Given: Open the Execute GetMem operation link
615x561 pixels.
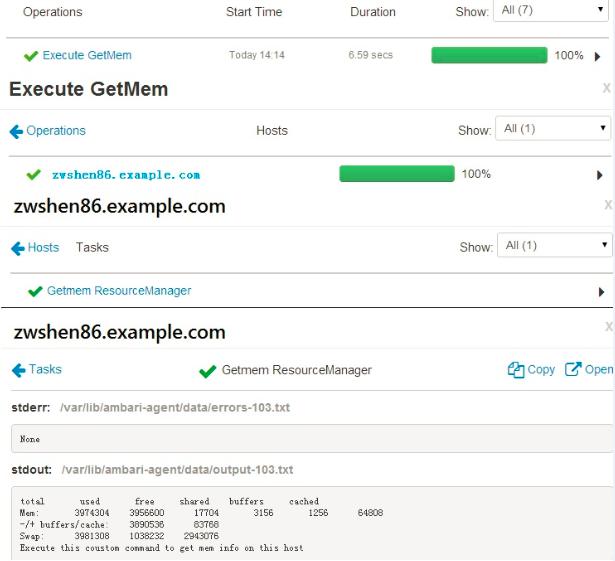Looking at the screenshot, I should point(87,55).
